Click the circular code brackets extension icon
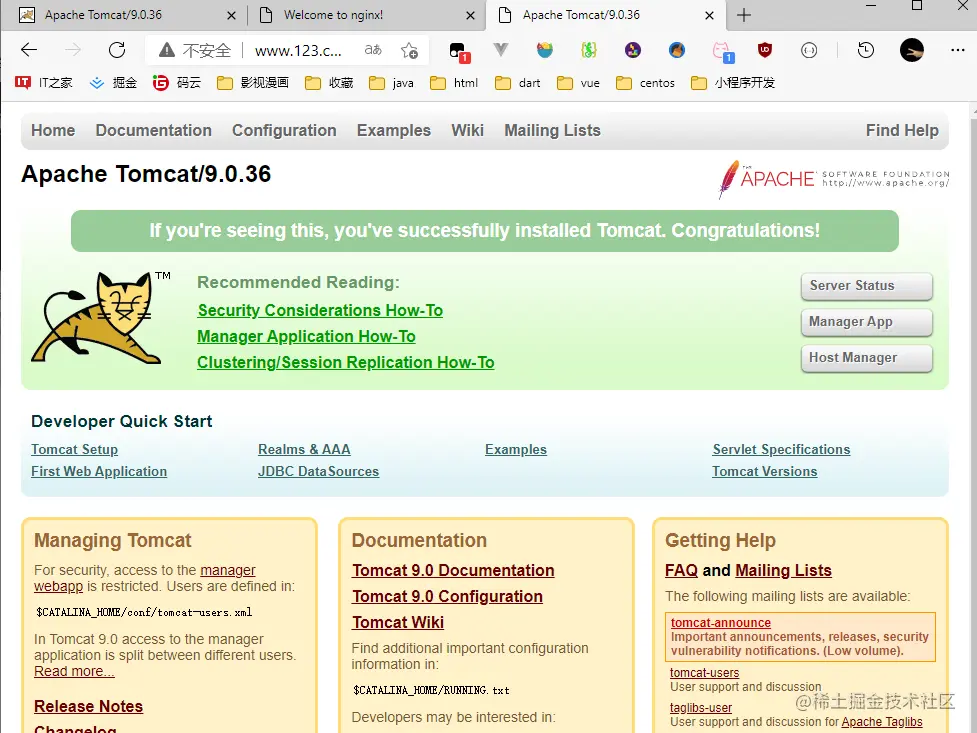Screen dimensions: 977x733 coord(809,50)
